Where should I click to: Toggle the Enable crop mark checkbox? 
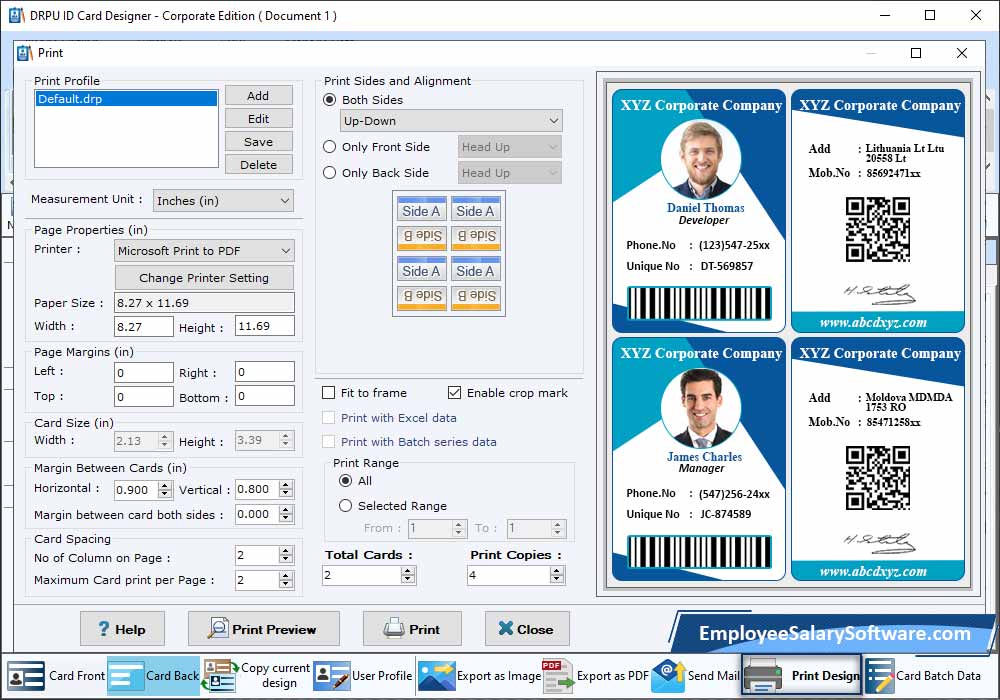click(x=454, y=393)
